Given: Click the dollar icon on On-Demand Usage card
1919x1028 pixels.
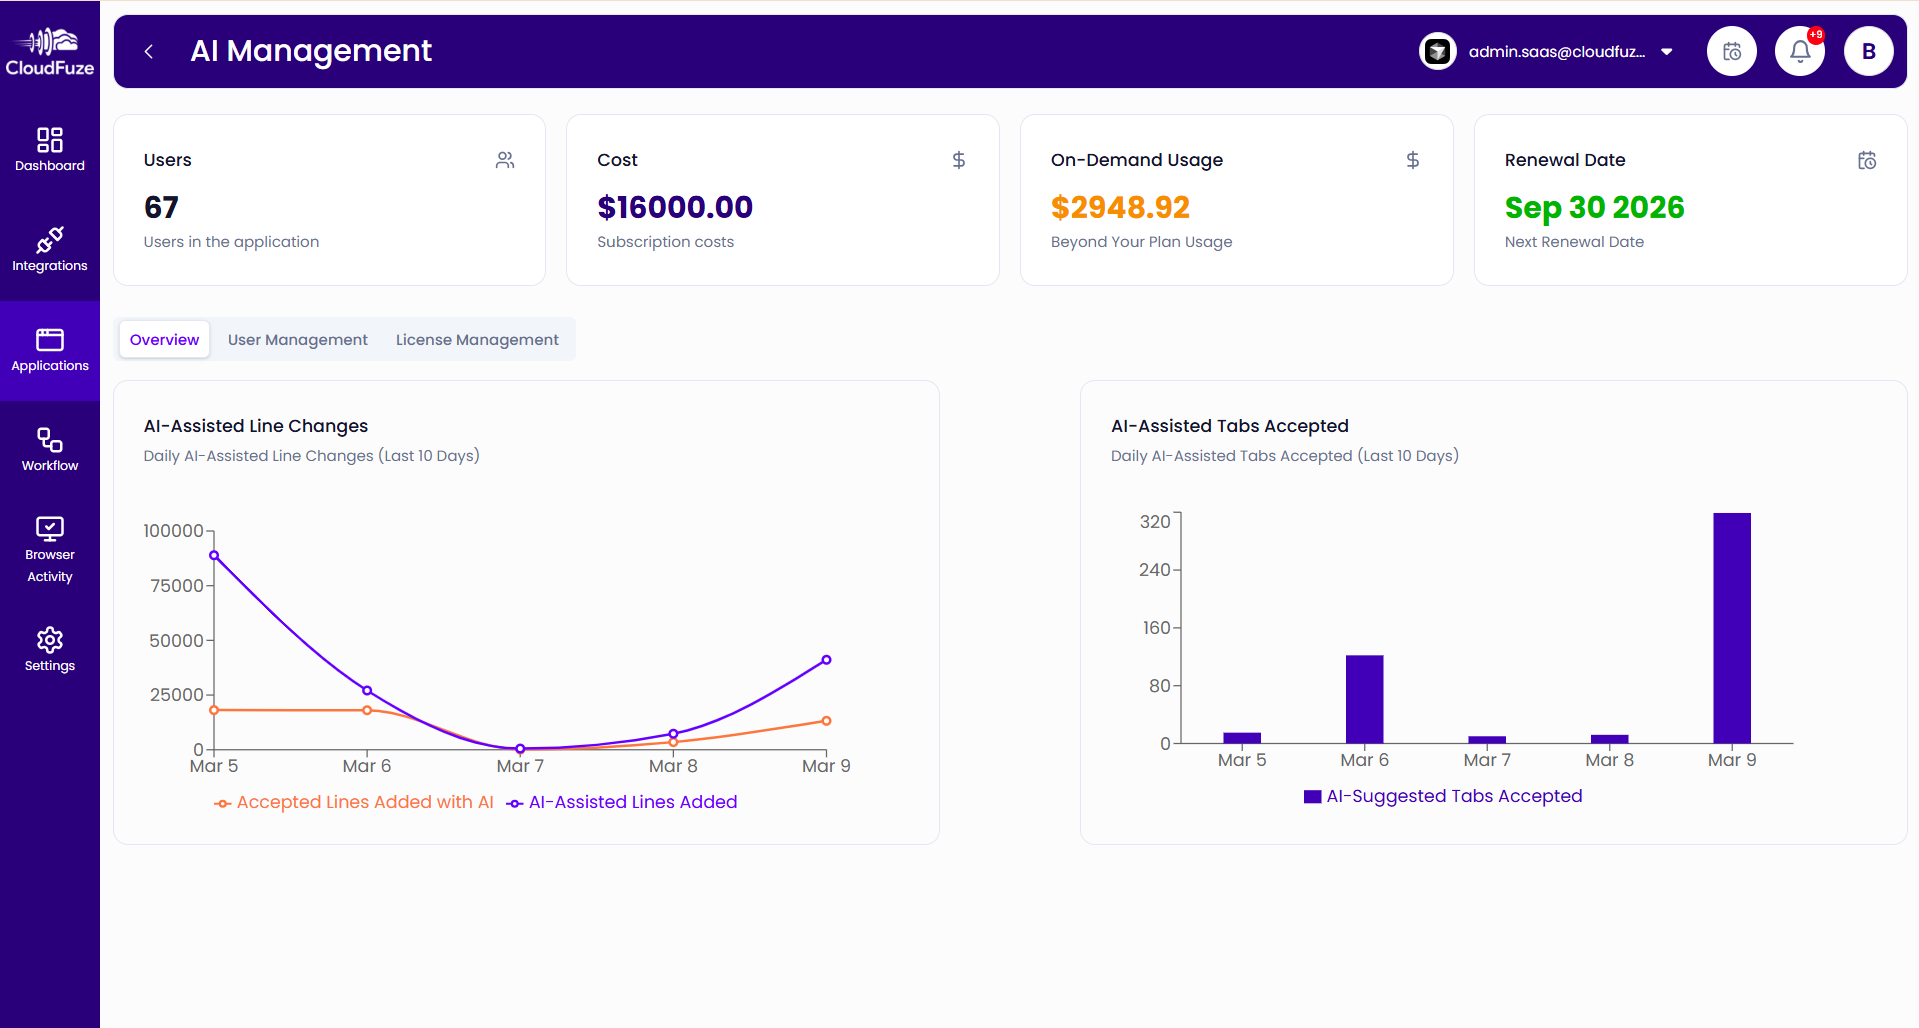Looking at the screenshot, I should 1412,160.
